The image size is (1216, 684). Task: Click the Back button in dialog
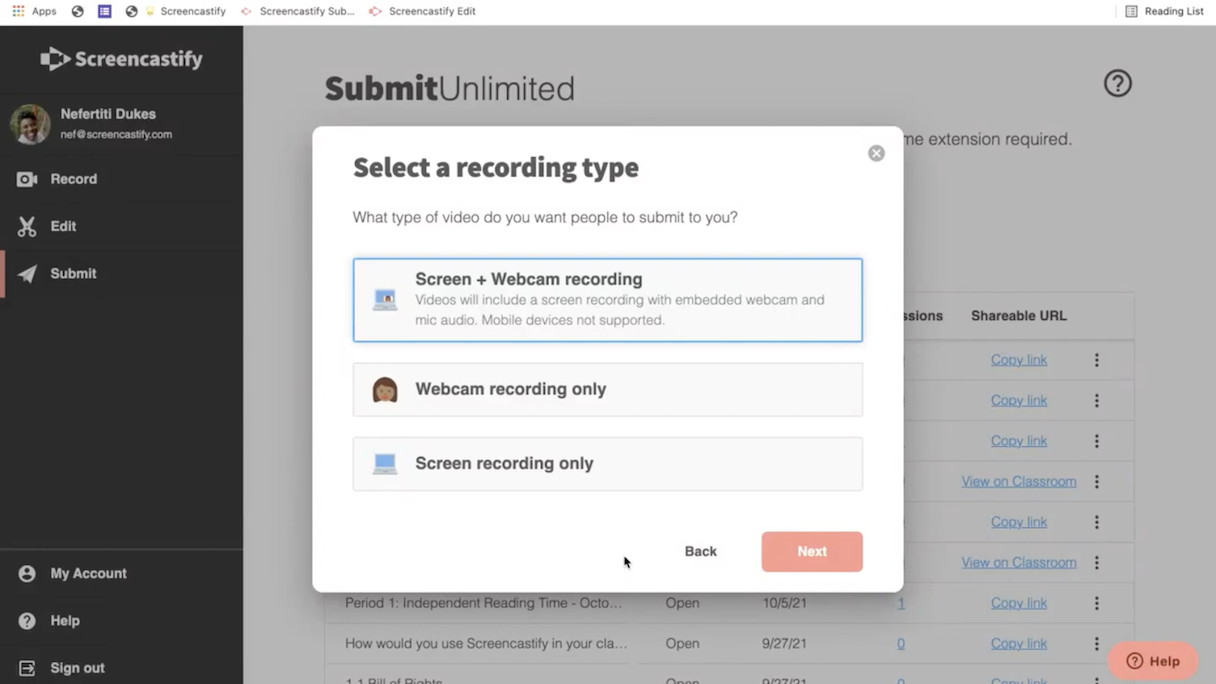tap(700, 552)
